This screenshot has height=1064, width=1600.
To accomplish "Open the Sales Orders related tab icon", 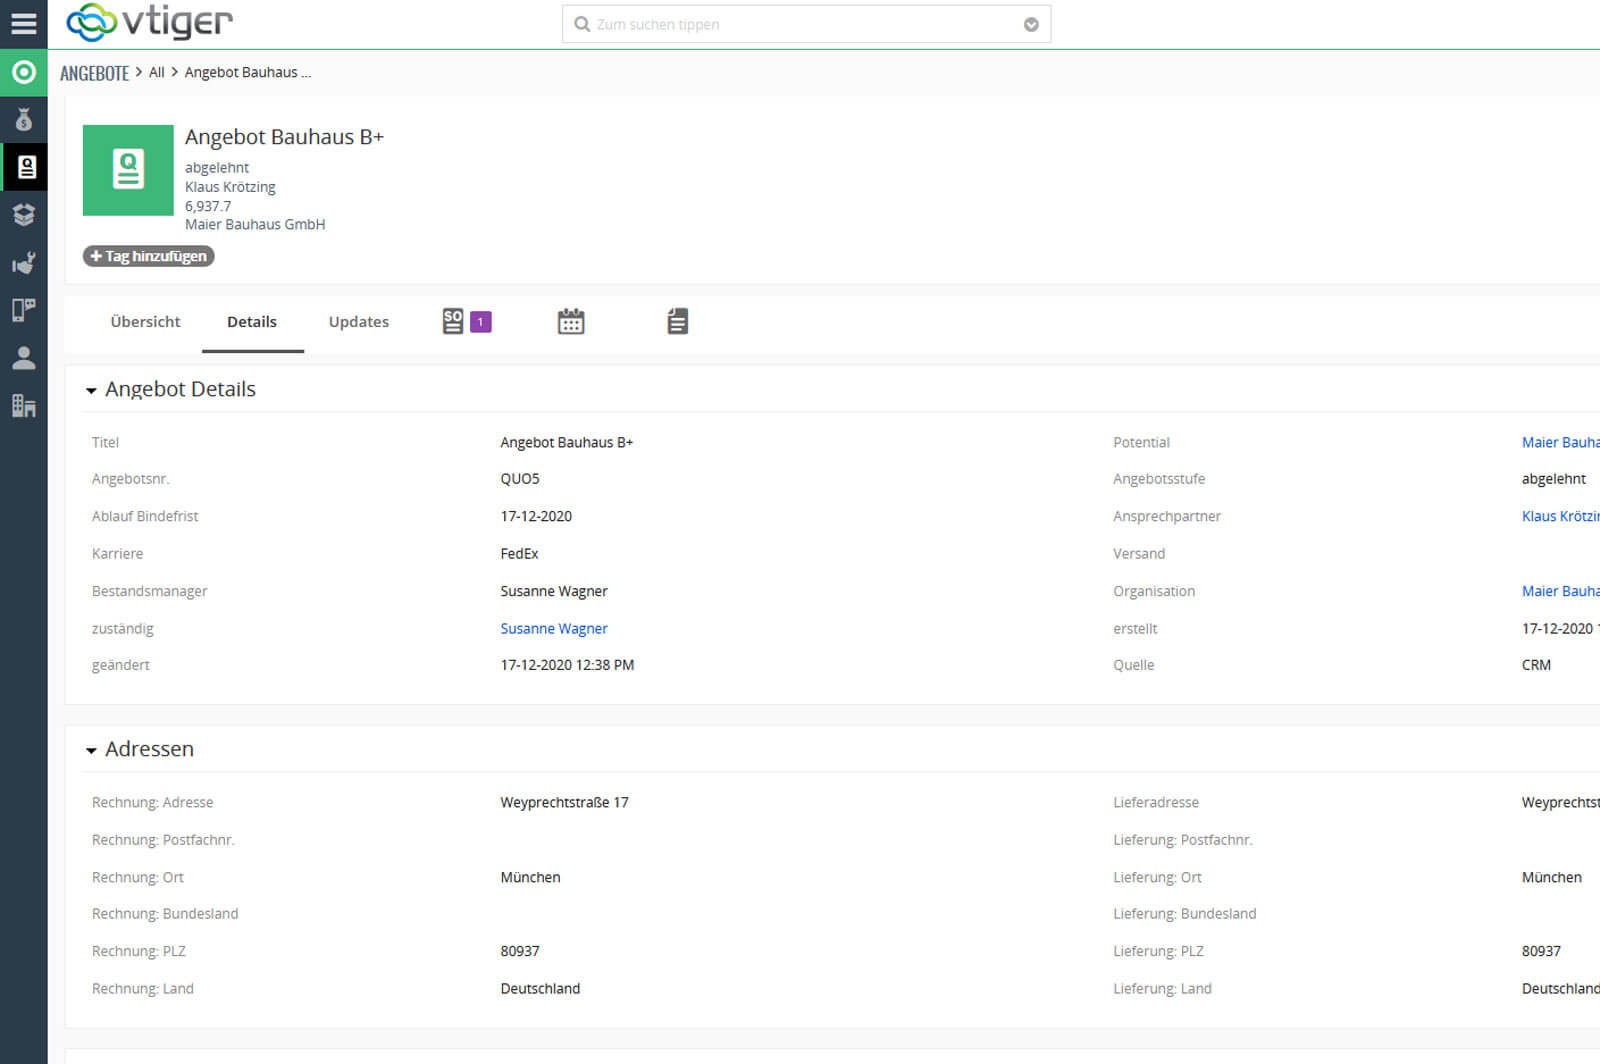I will tap(454, 321).
